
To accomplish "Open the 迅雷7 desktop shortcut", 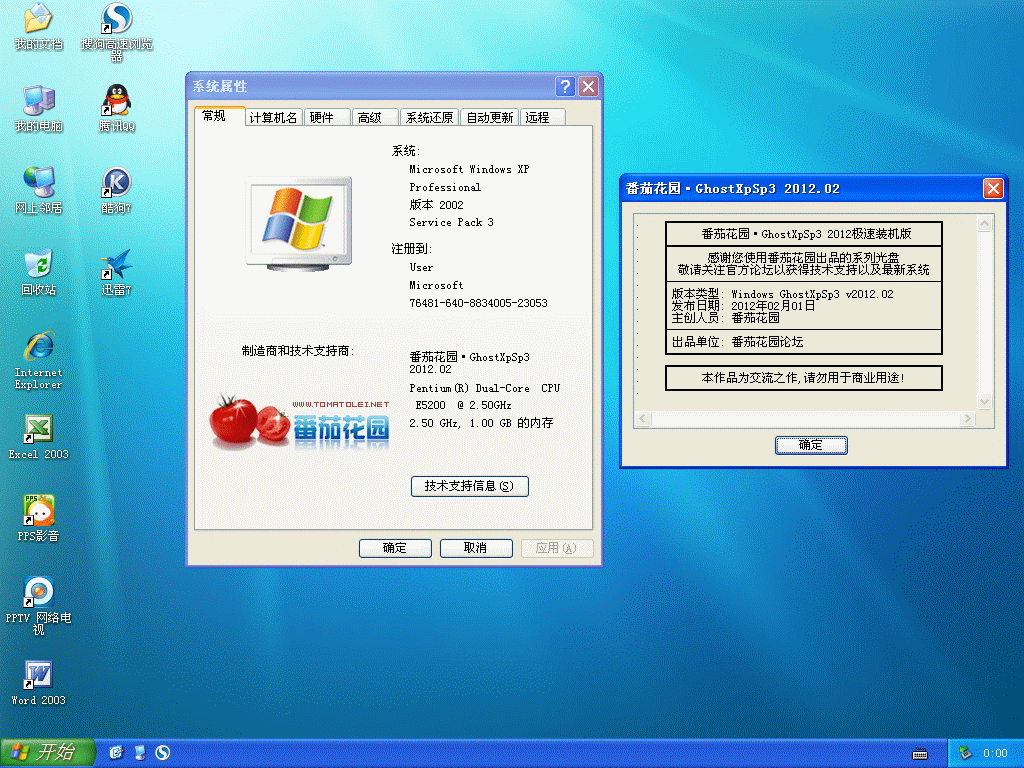I will [x=117, y=265].
